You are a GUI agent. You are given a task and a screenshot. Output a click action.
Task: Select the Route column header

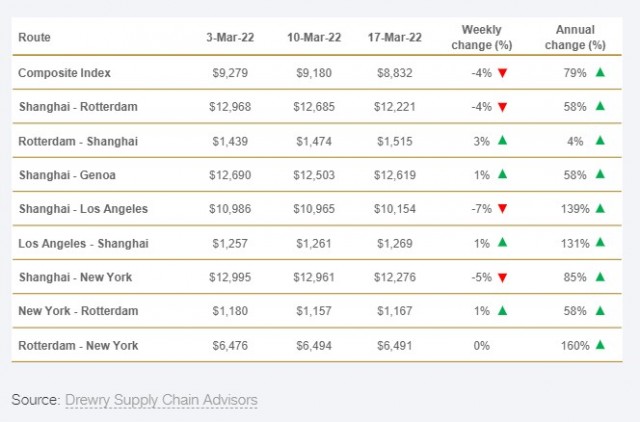click(x=34, y=37)
